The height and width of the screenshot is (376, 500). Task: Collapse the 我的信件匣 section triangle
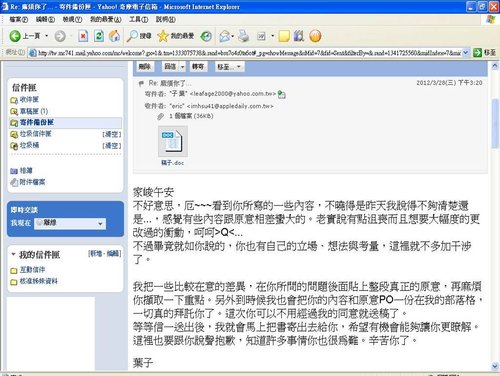click(13, 254)
